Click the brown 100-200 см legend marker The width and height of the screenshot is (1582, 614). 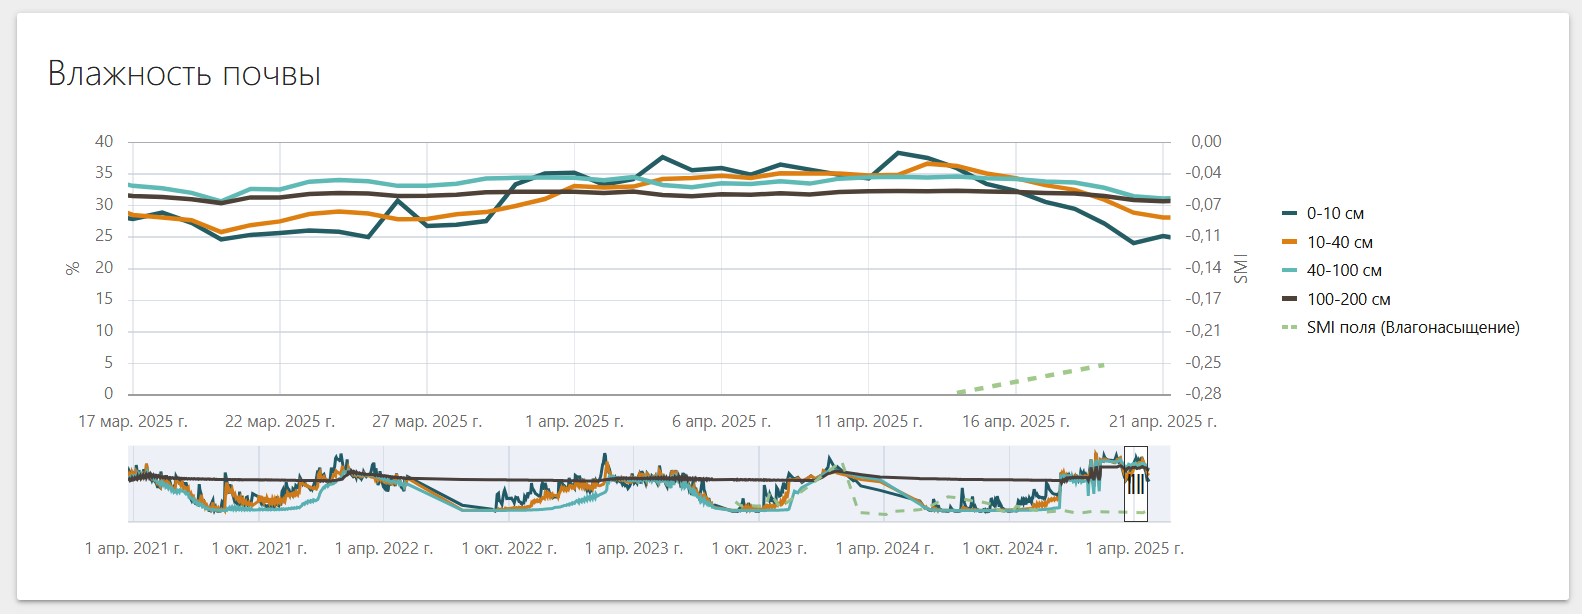coord(1289,300)
